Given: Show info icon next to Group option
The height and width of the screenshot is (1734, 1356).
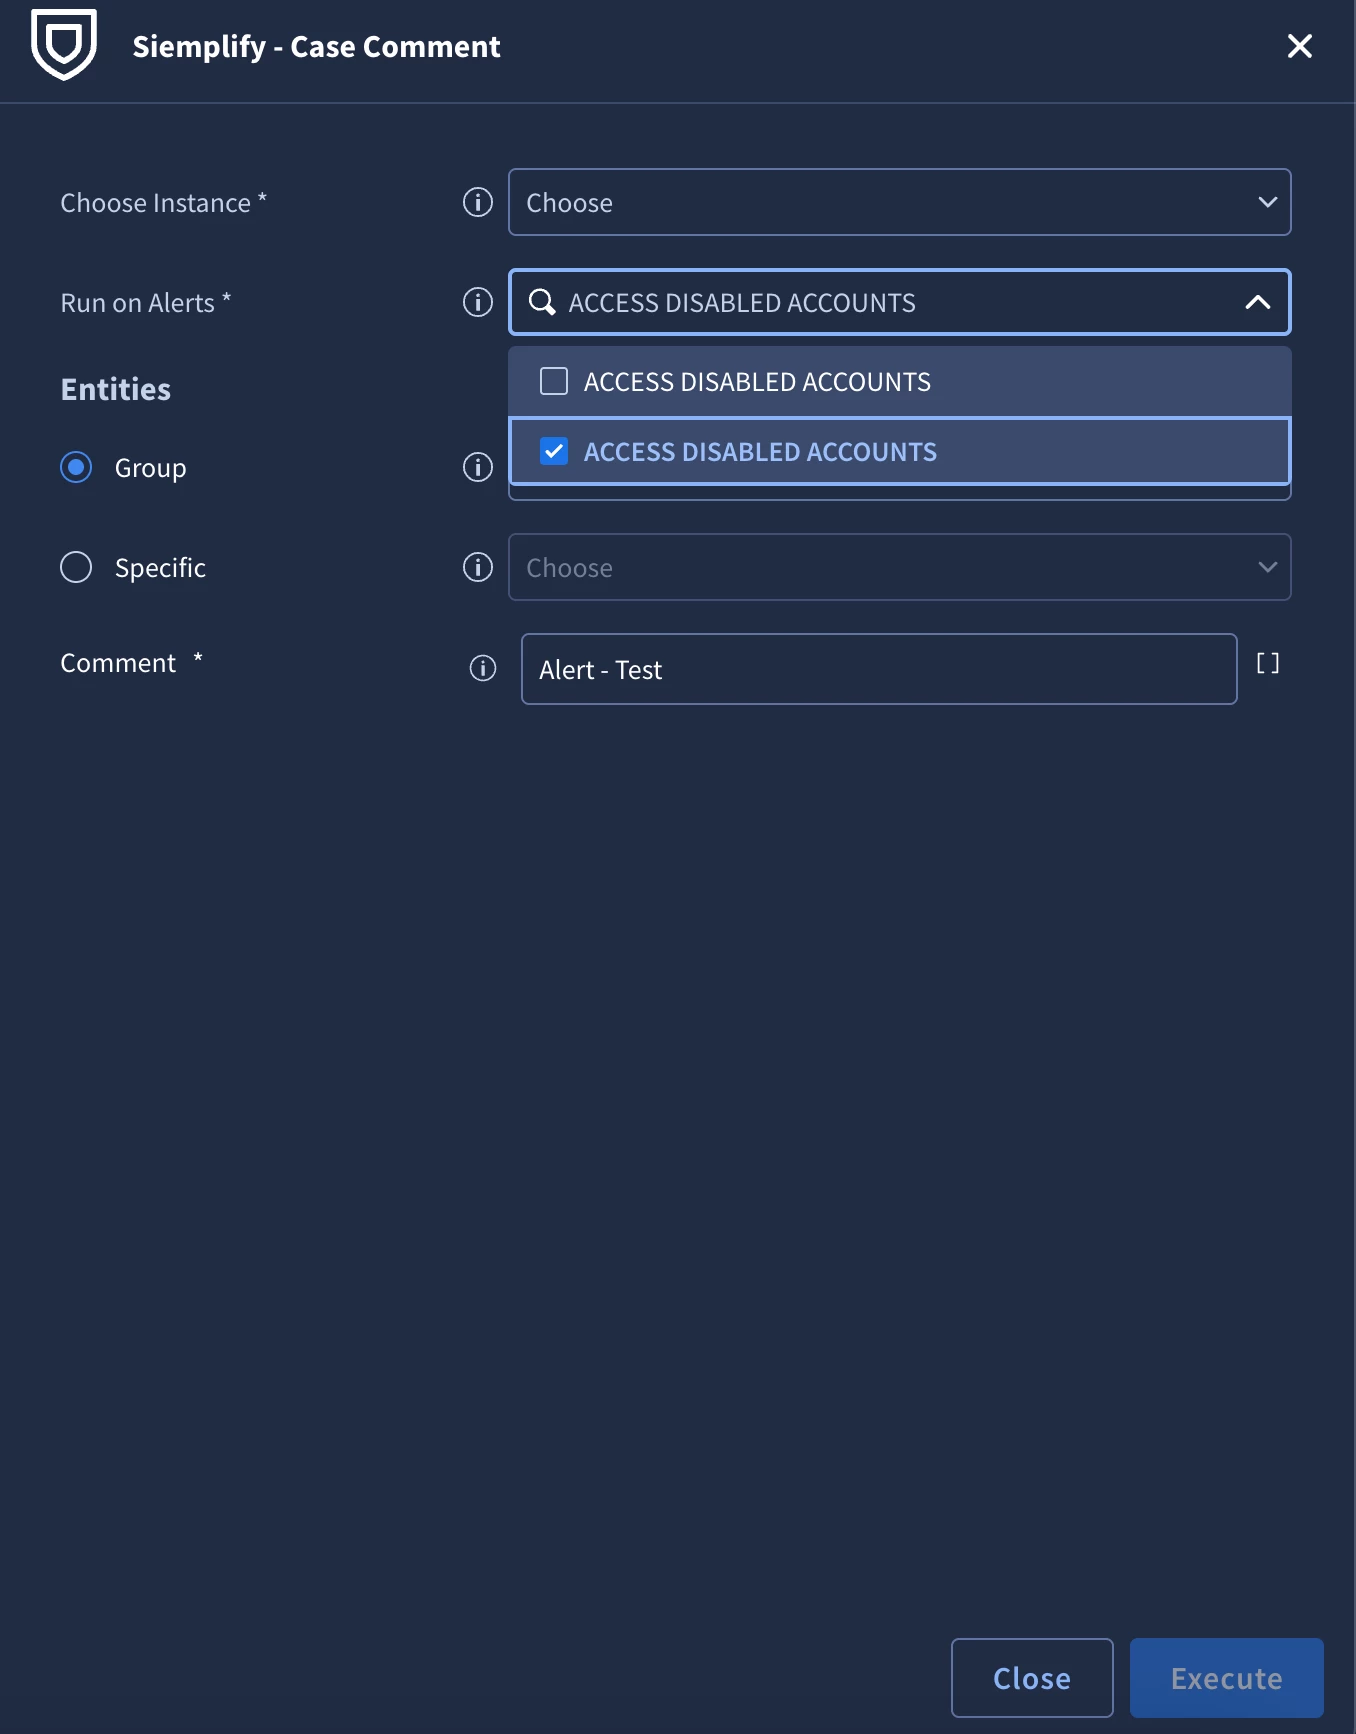Looking at the screenshot, I should [478, 467].
